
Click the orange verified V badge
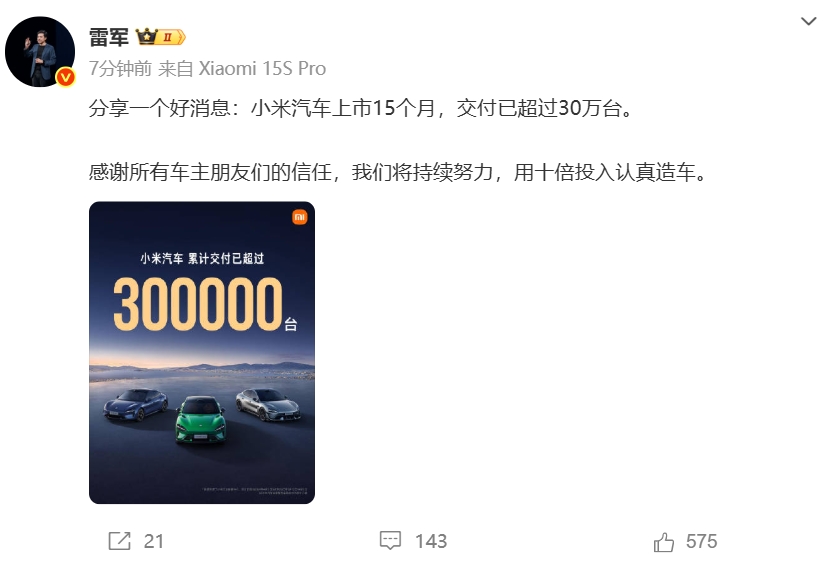coord(66,78)
